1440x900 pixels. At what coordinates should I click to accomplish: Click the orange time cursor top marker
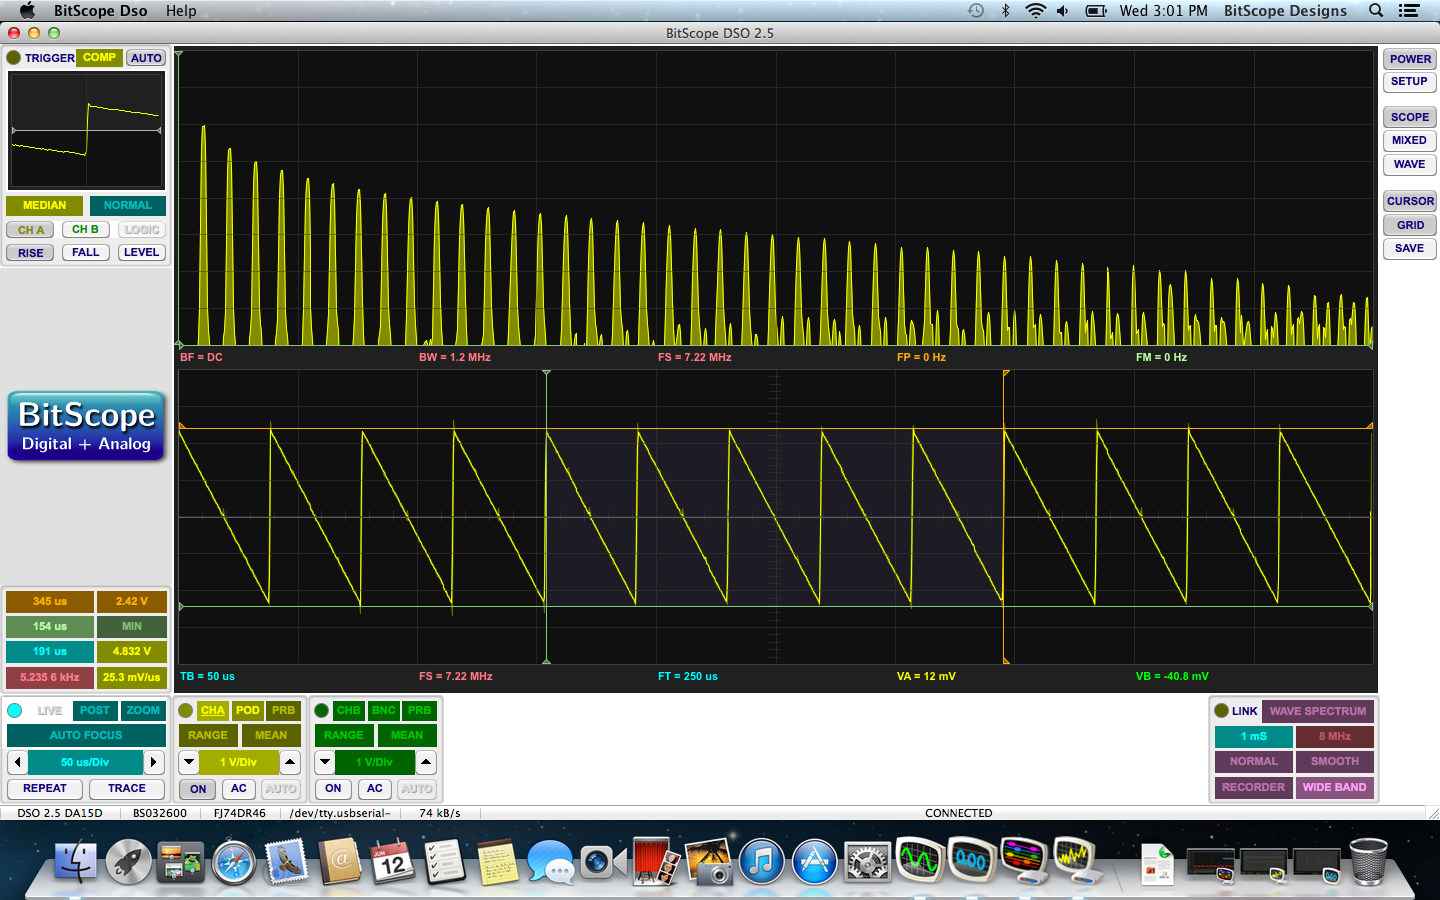(x=1005, y=373)
